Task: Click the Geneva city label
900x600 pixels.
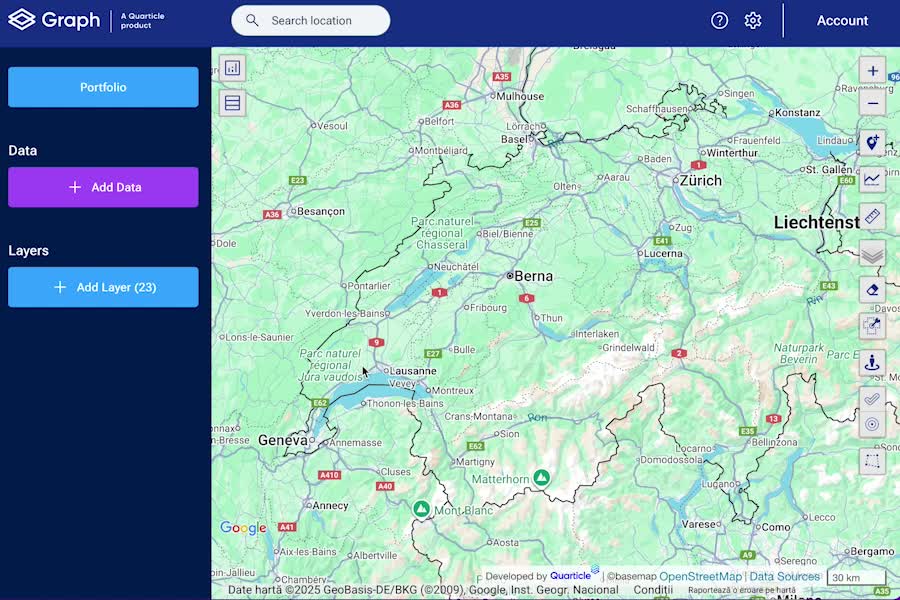Action: tap(282, 440)
